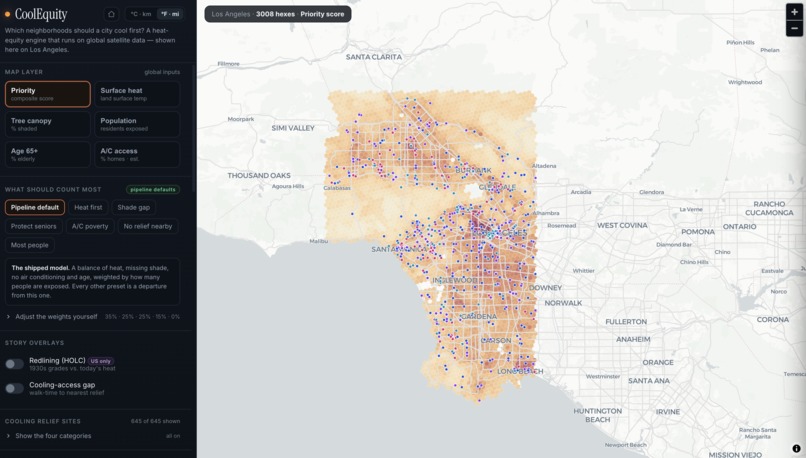
Task: Click the LONG BEACH map label
Action: [x=520, y=371]
